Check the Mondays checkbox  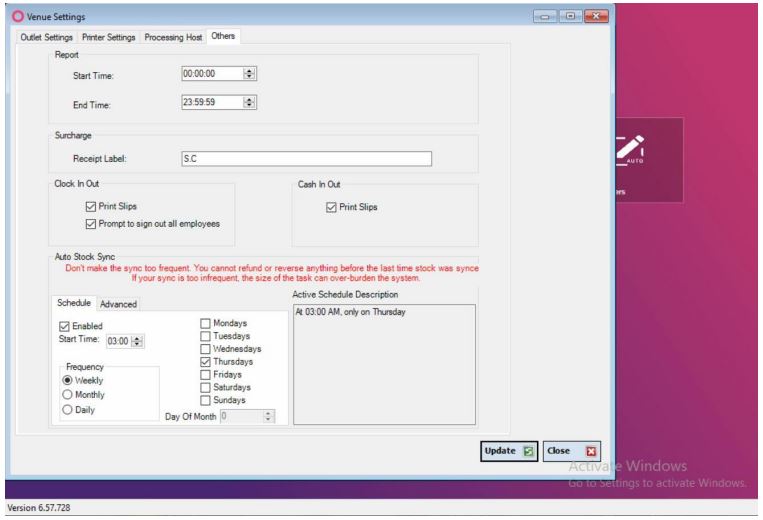coord(206,323)
